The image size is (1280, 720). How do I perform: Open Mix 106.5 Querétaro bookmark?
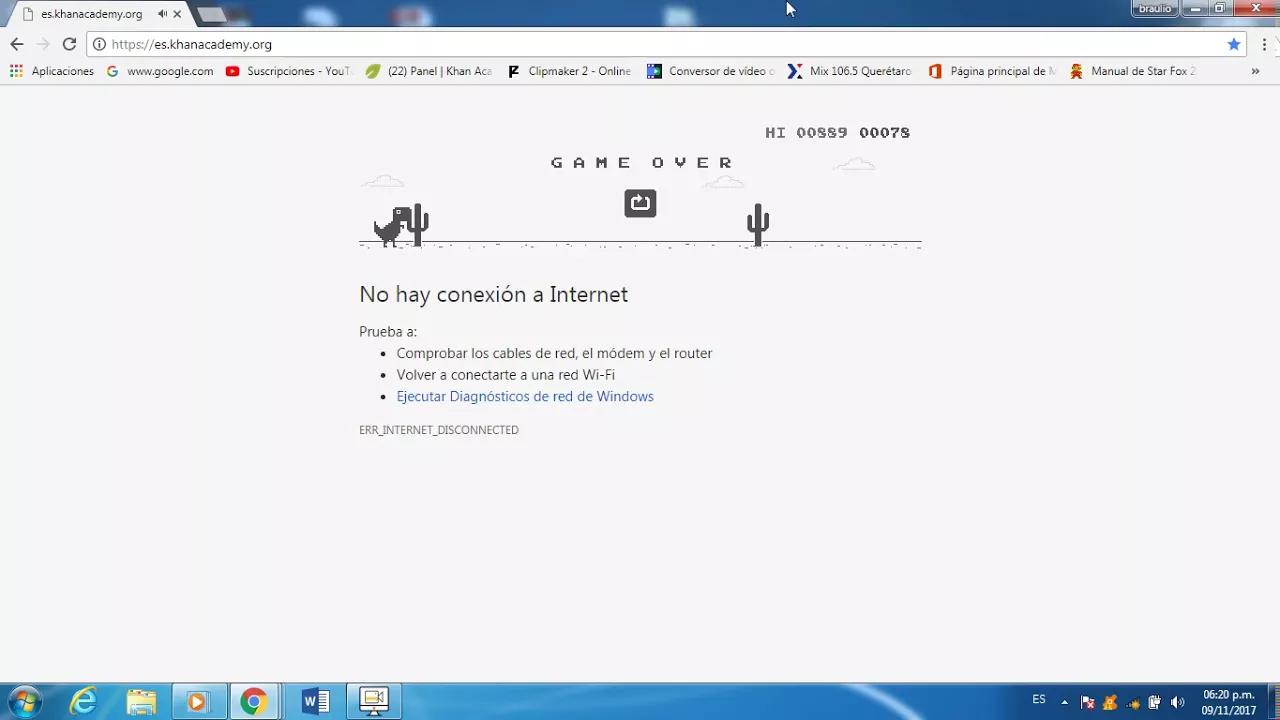tap(850, 71)
